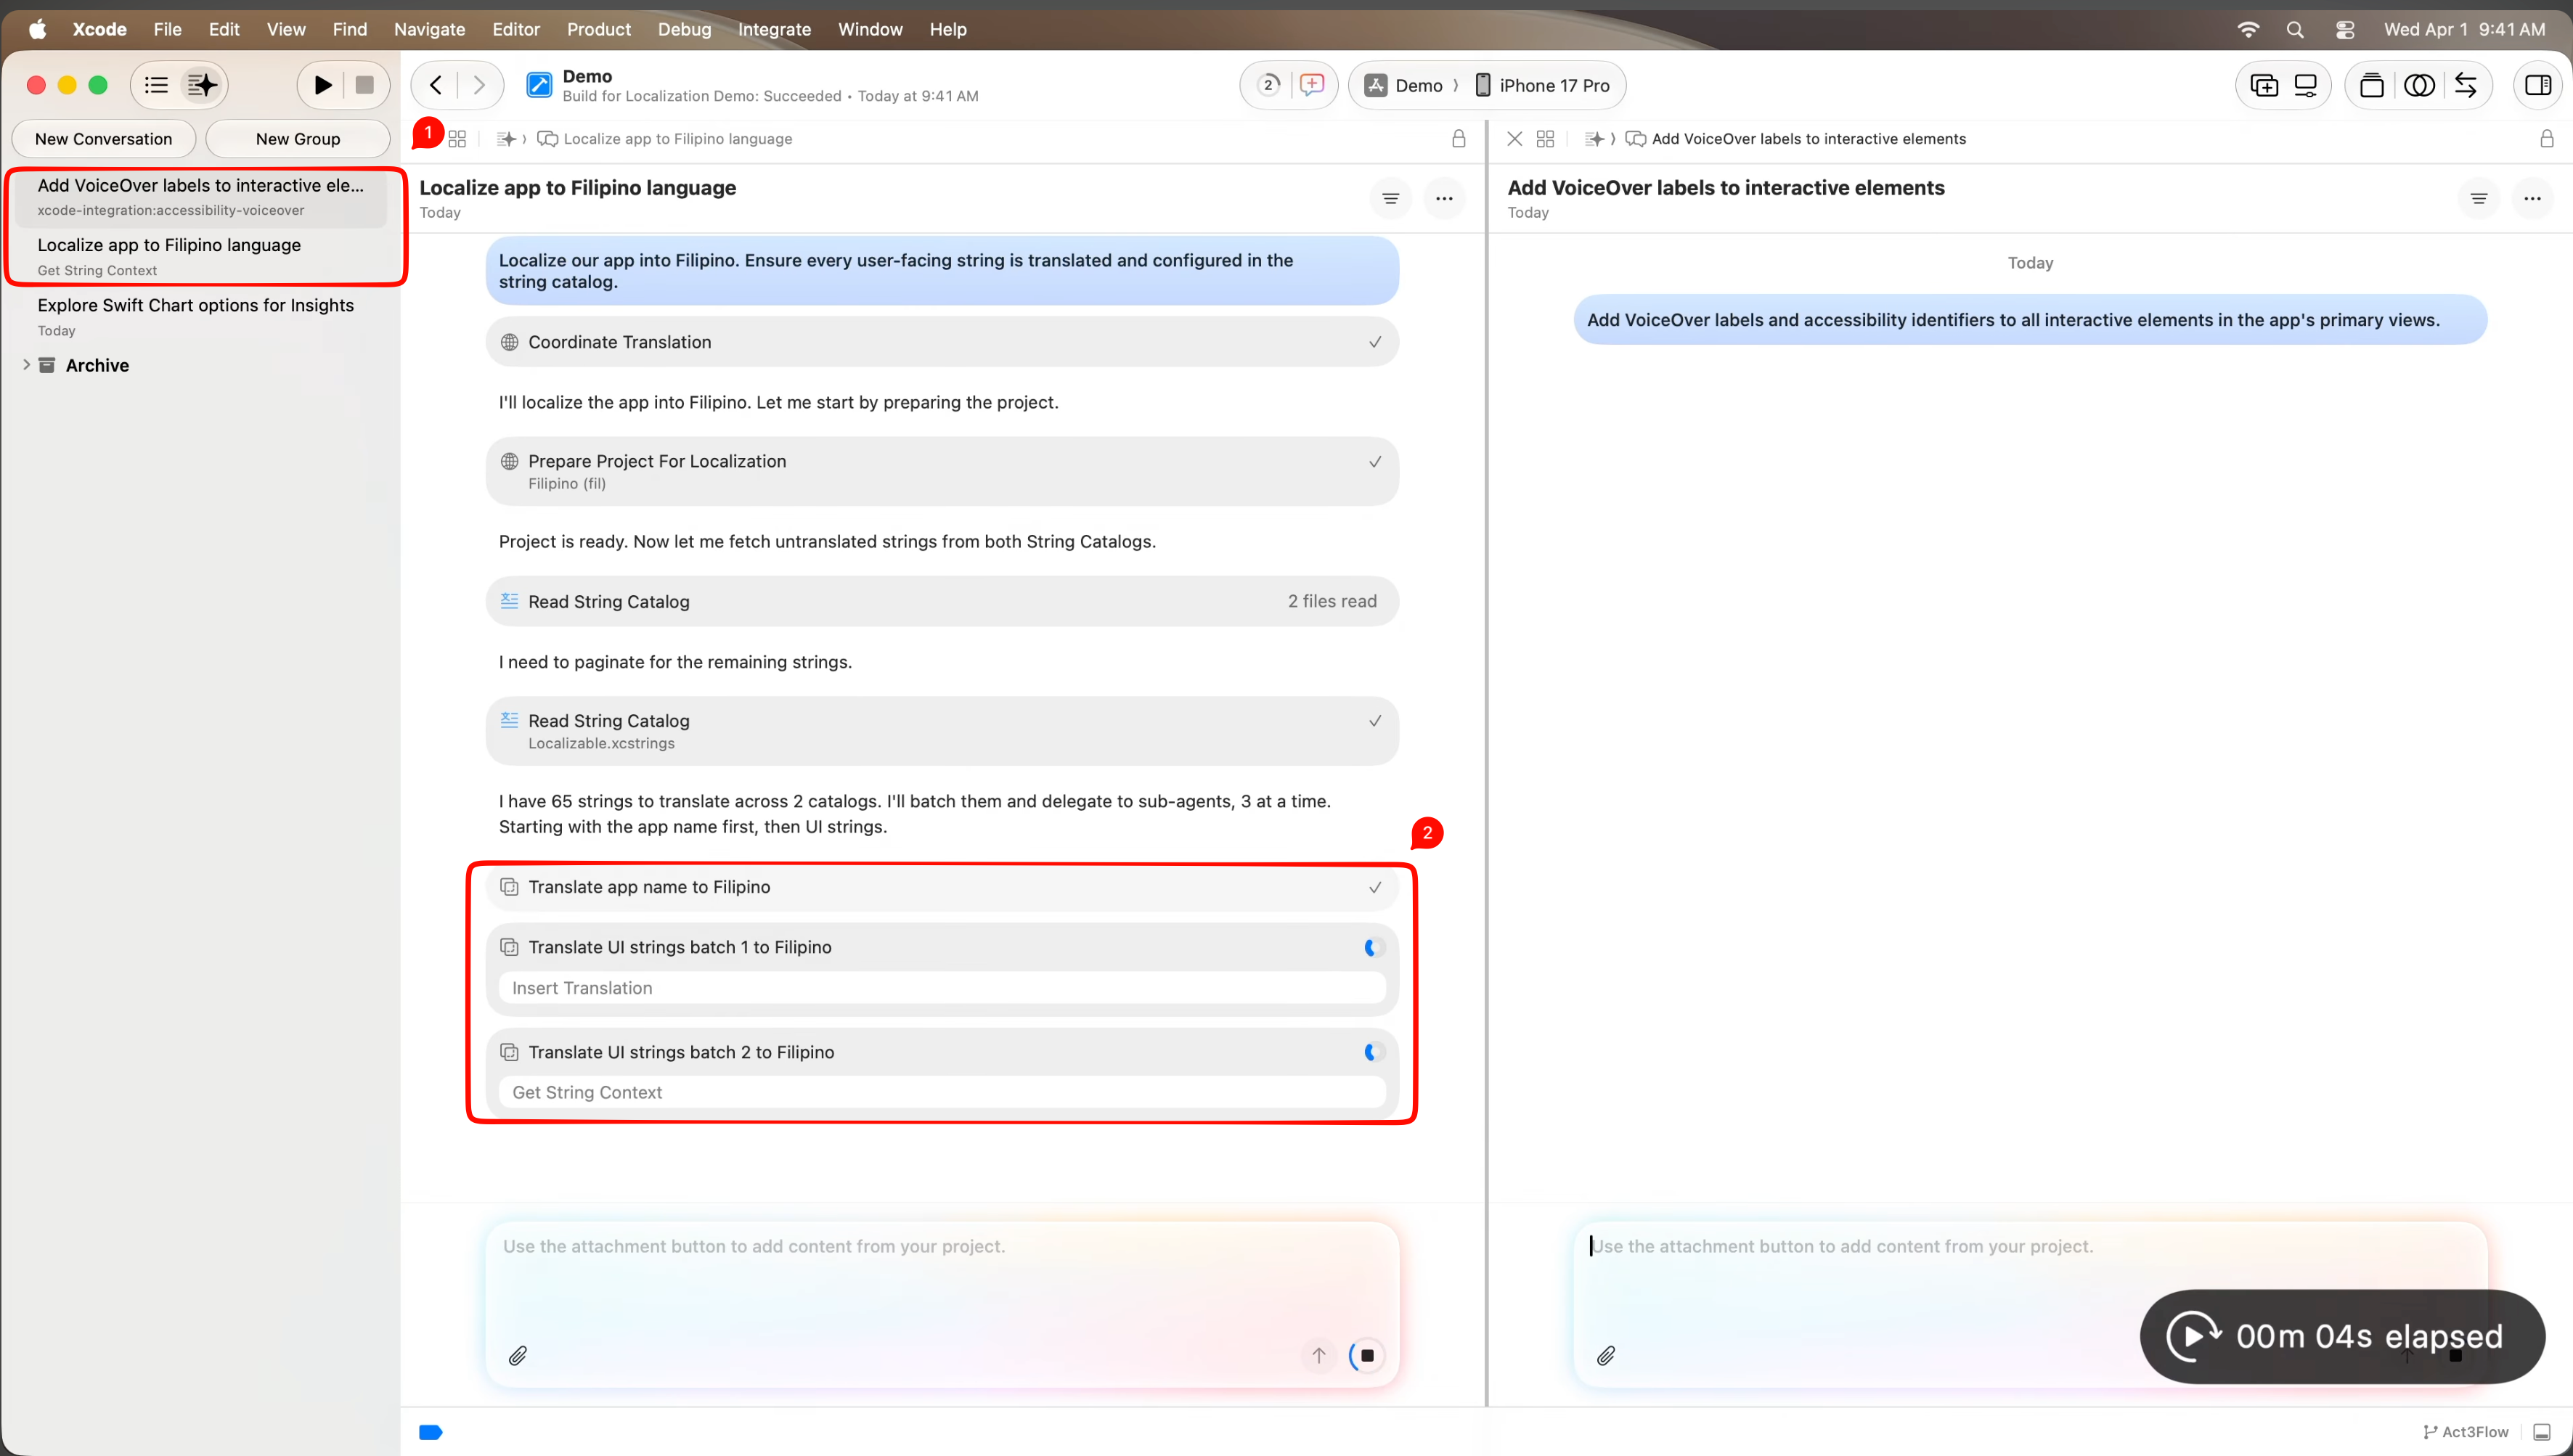2573x1456 pixels.
Task: Attach content in right conversation with paperclip
Action: click(x=1605, y=1355)
